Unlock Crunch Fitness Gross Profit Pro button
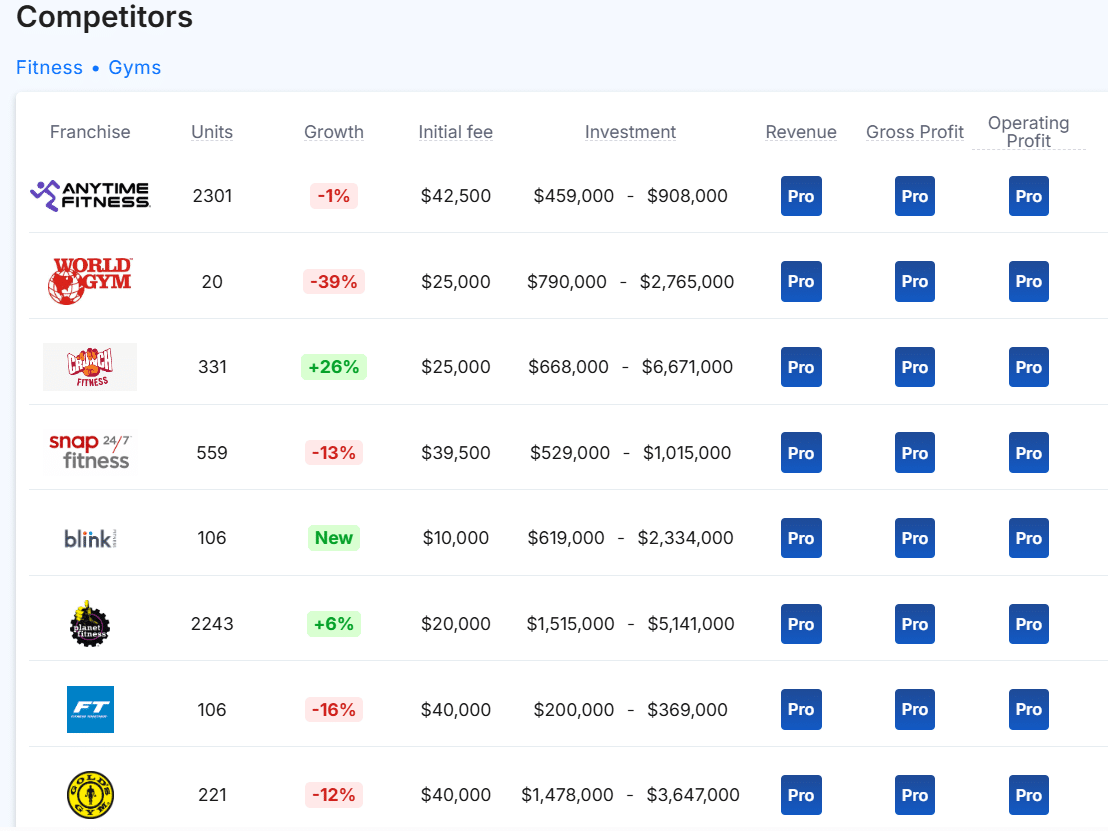This screenshot has height=831, width=1108. tap(914, 367)
